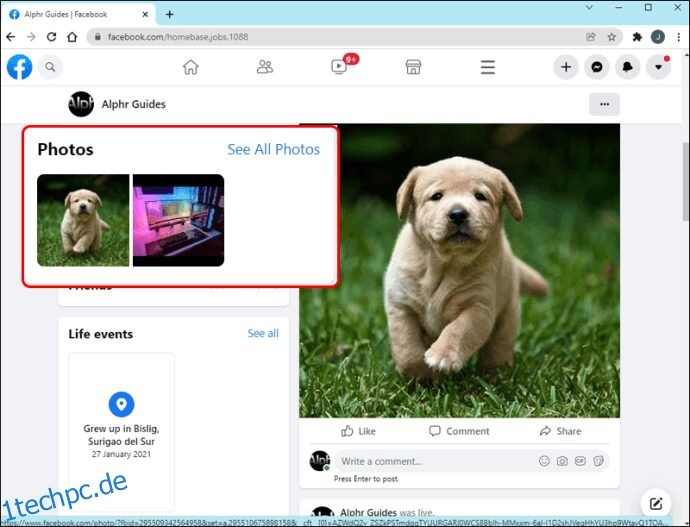Click the new message compose icon
Screen dimensions: 690x527
click(656, 503)
